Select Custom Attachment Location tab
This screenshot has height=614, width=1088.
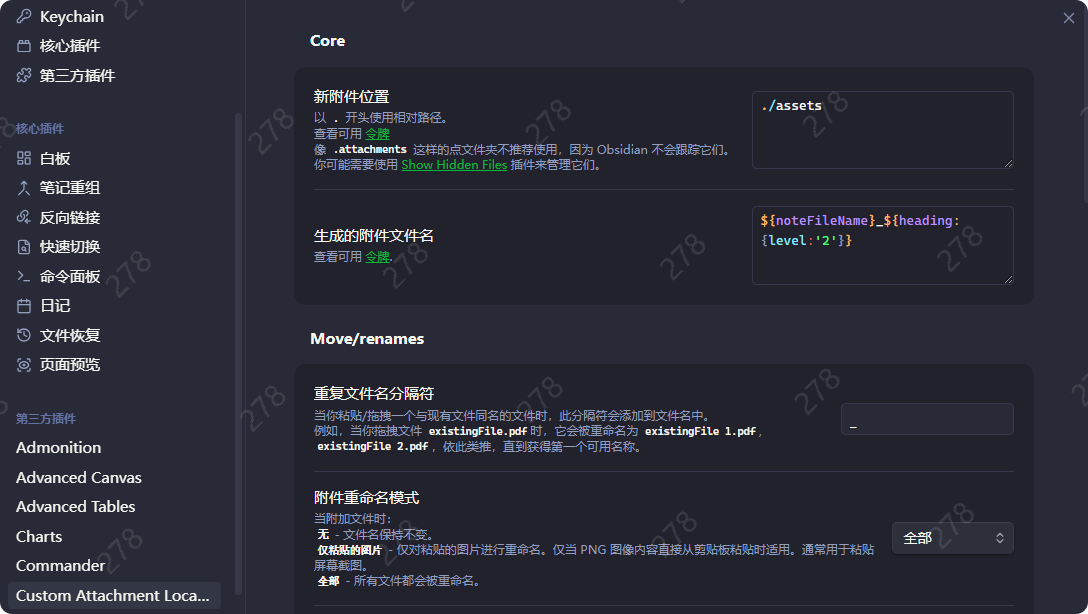click(112, 596)
